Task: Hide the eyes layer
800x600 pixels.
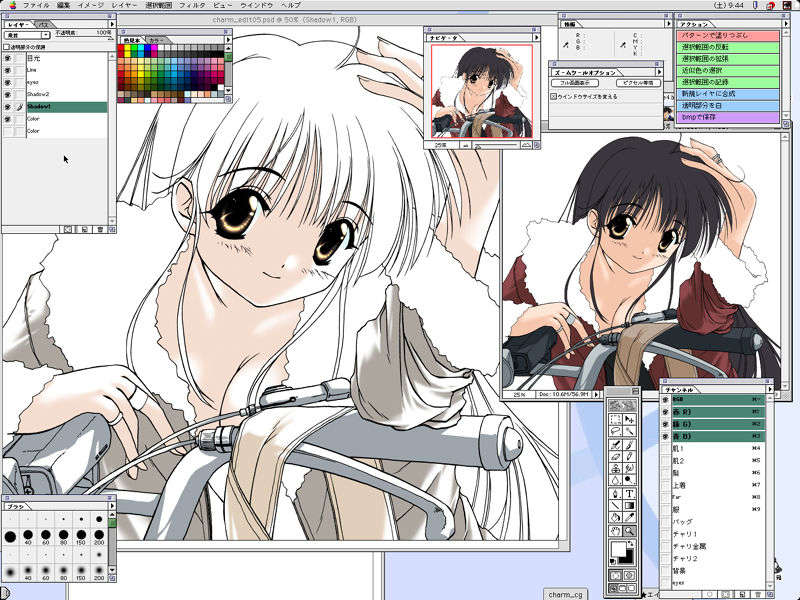Action: (8, 82)
